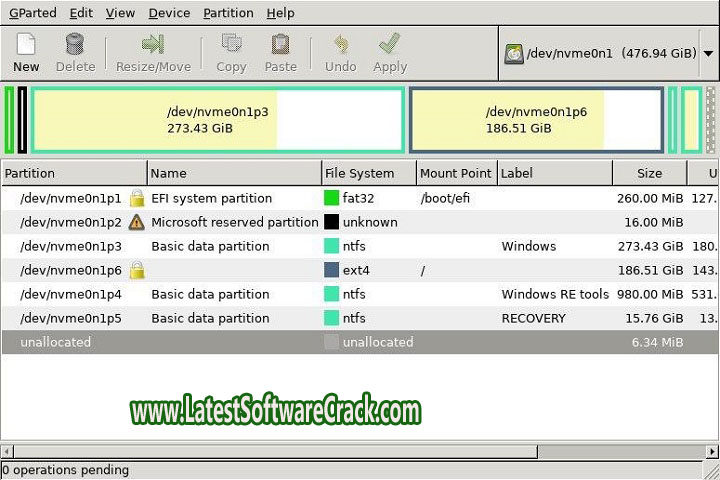Select the nvme0n1p3 block in disk map
Image resolution: width=720 pixels, height=480 pixels.
218,120
